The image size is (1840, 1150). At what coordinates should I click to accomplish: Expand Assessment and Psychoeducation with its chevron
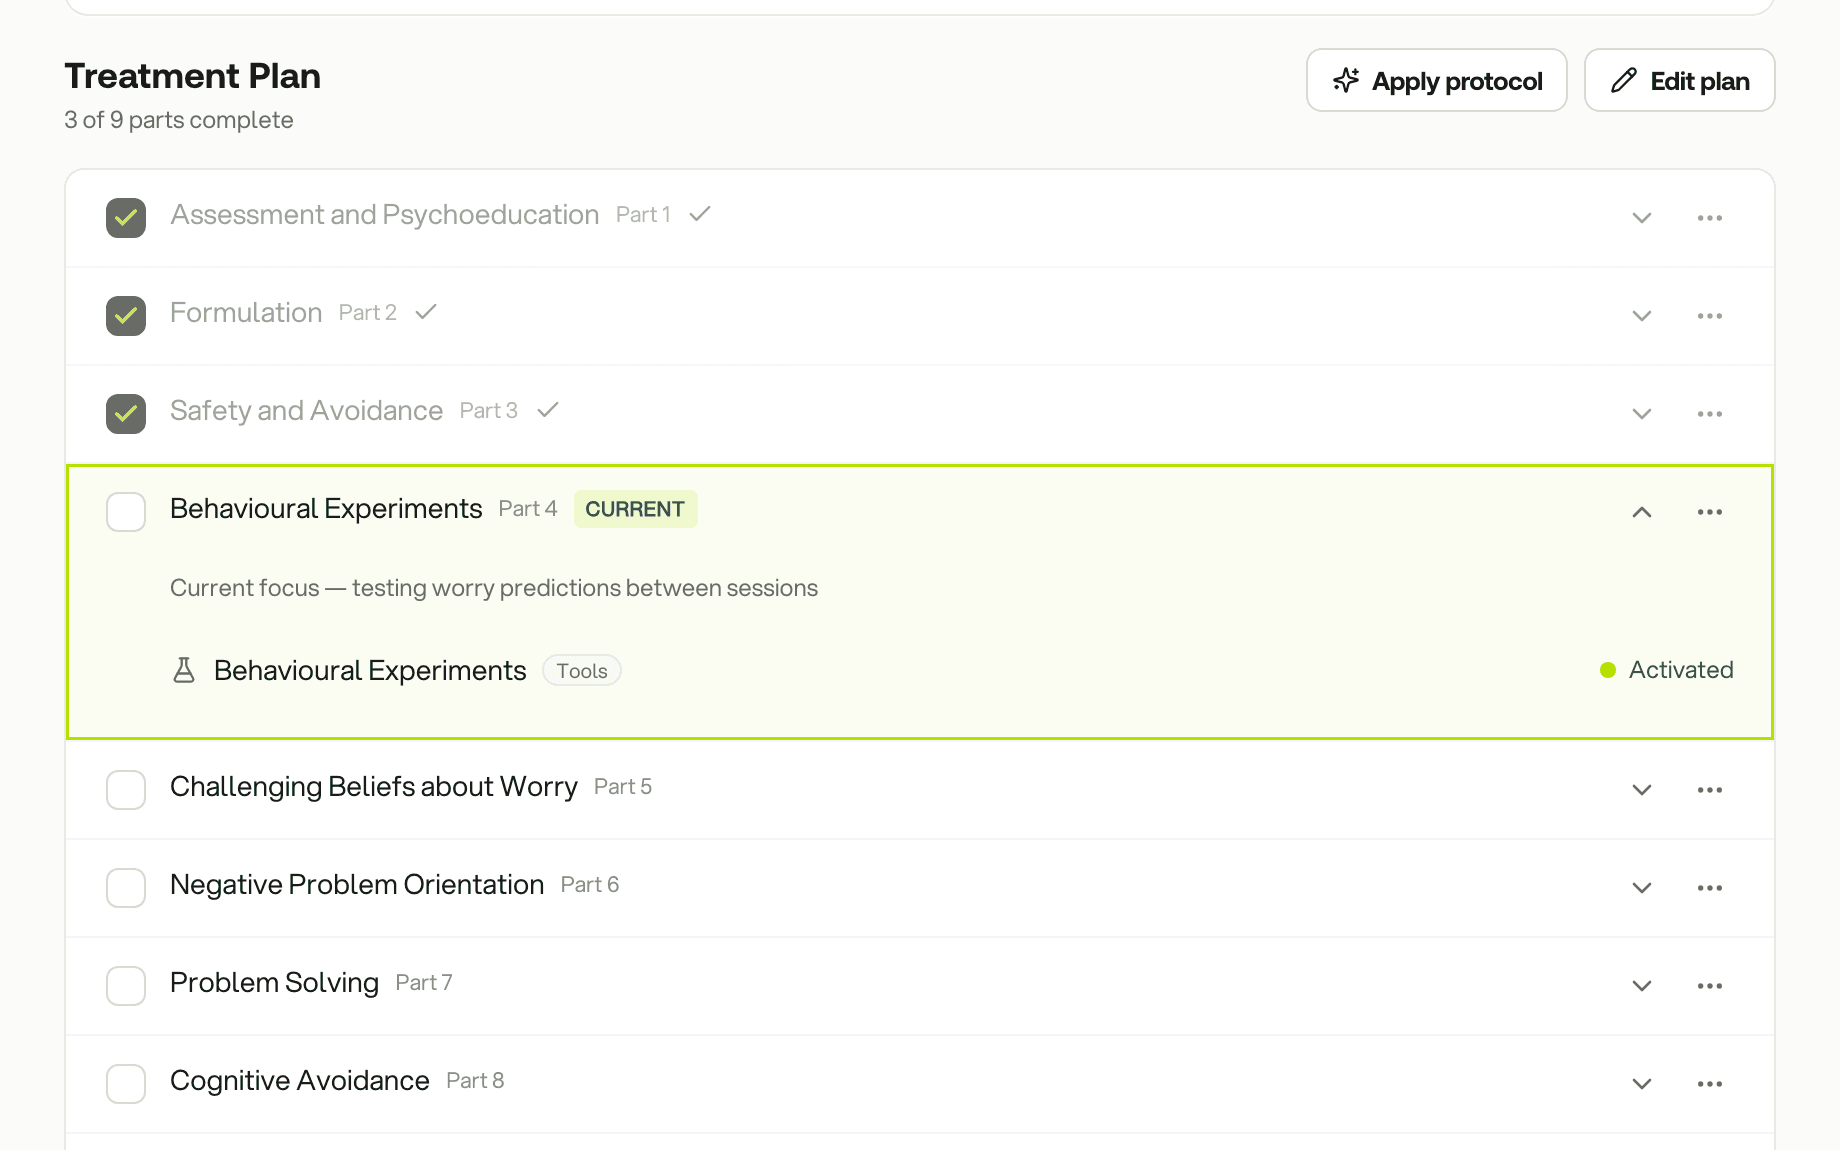point(1642,218)
